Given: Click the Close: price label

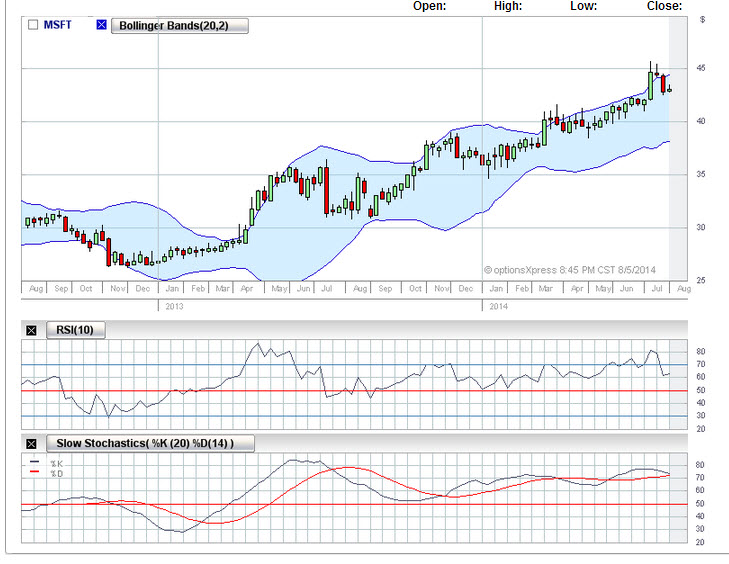Looking at the screenshot, I should click(664, 6).
